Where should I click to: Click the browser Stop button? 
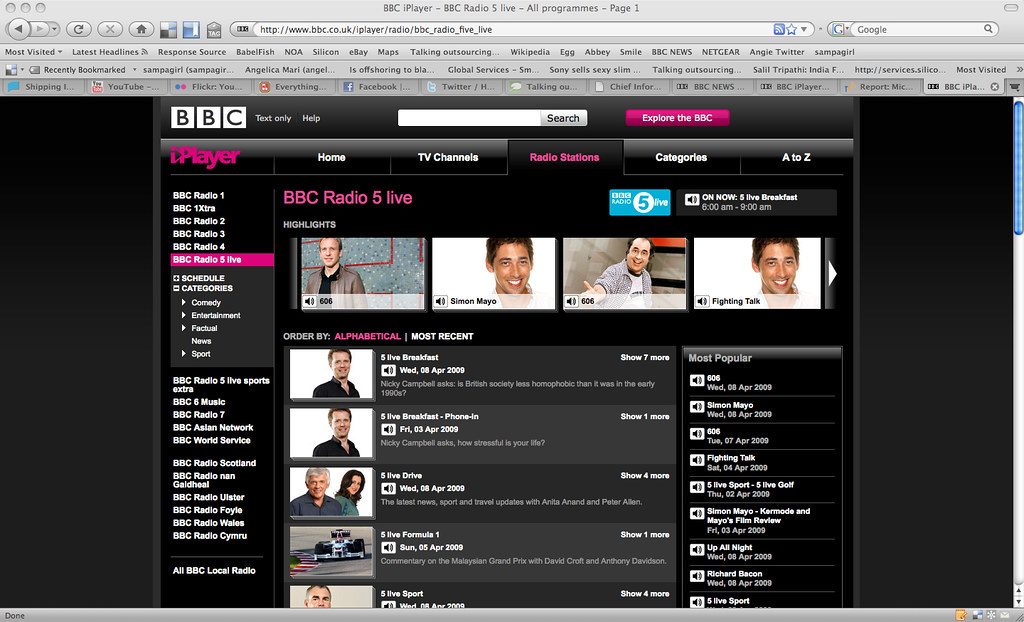click(110, 29)
